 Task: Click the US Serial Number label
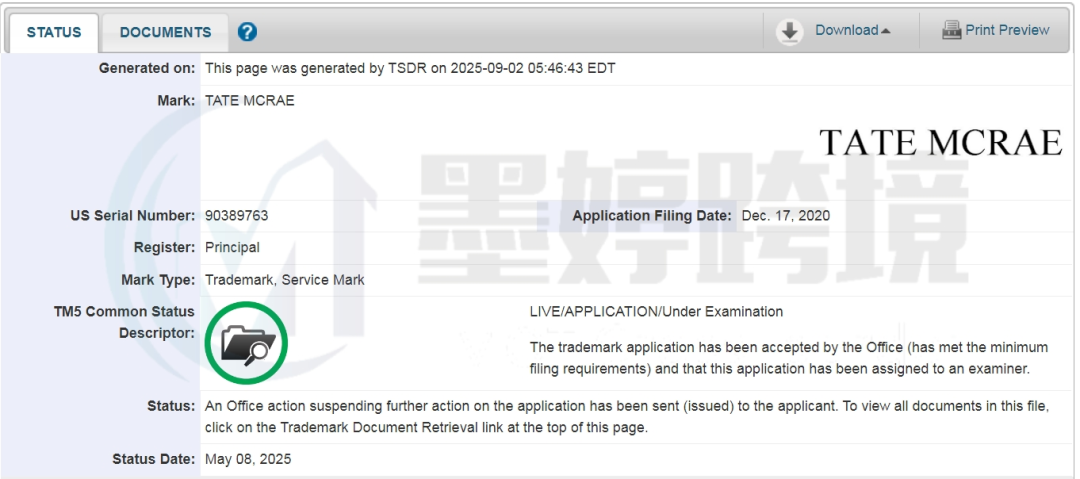point(132,216)
